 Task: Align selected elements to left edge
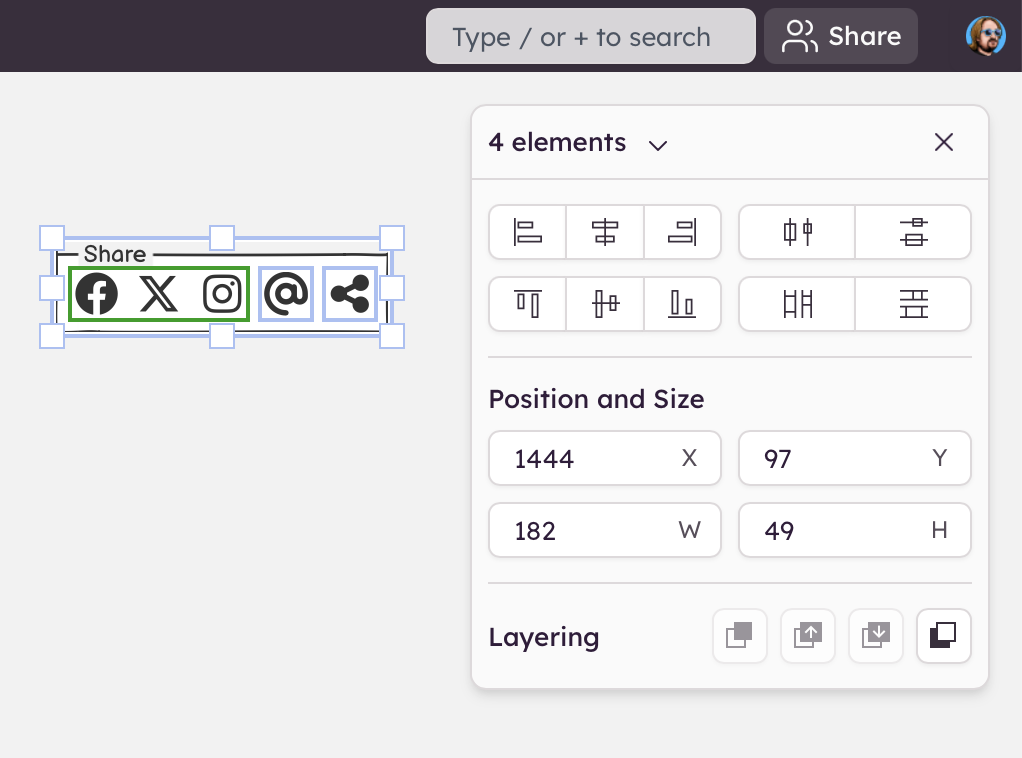click(527, 232)
